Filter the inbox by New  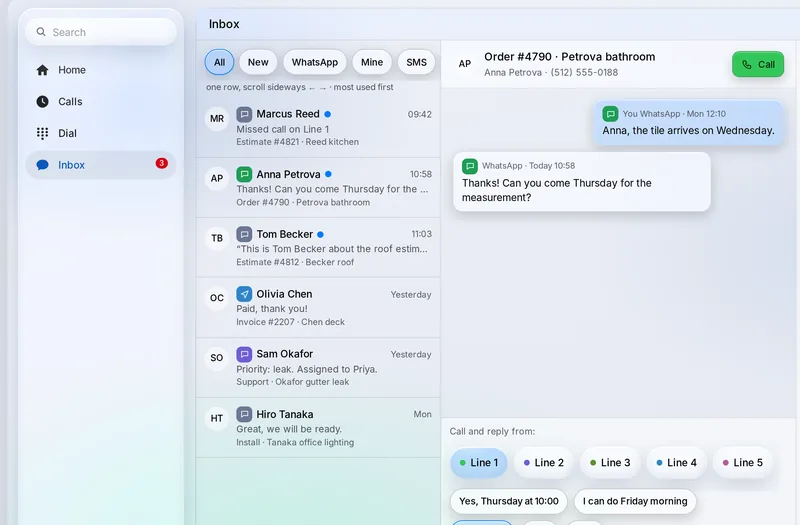coord(258,62)
